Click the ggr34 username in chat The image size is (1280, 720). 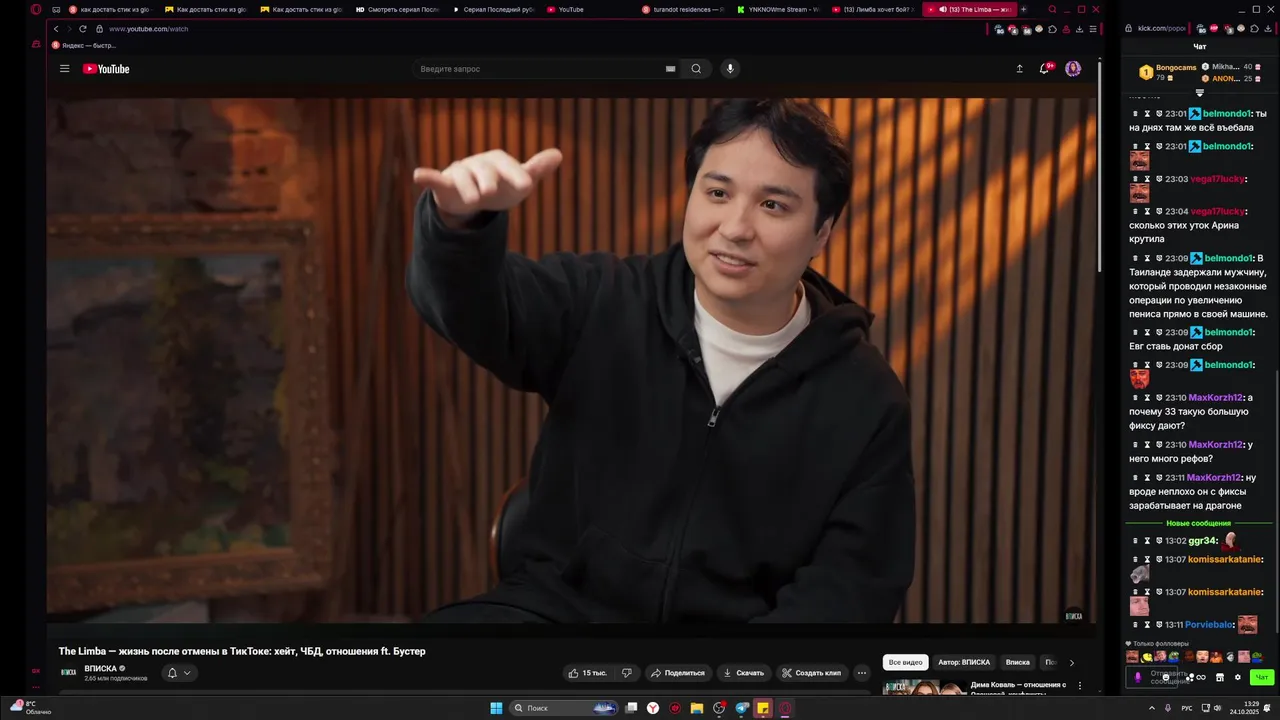click(x=1202, y=541)
